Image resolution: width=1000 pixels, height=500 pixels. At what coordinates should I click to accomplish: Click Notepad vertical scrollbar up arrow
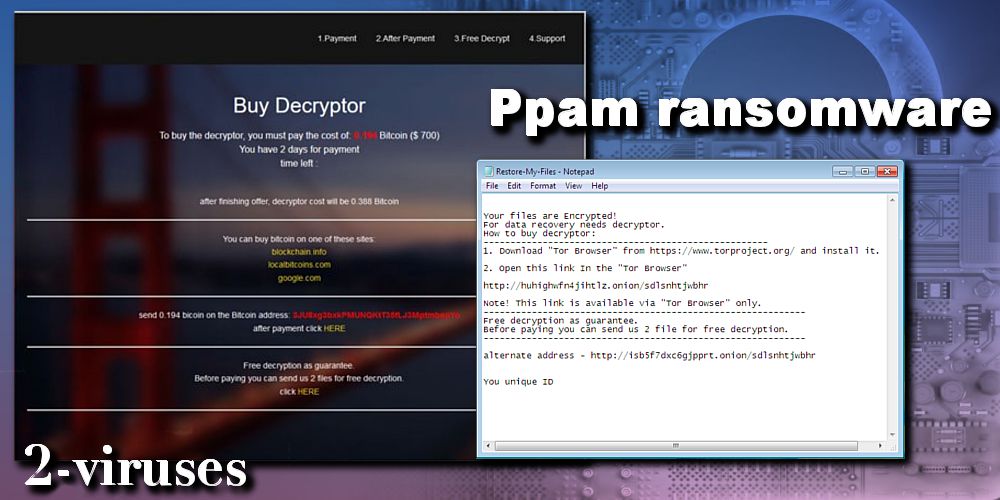coord(892,201)
